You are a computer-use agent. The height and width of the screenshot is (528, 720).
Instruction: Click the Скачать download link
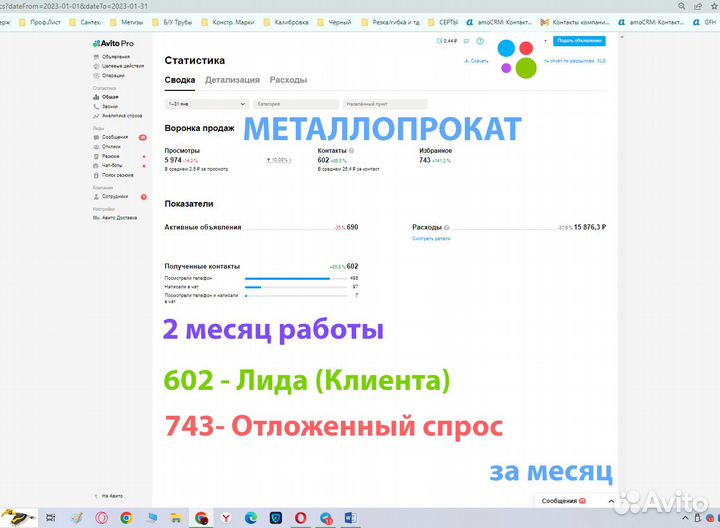pyautogui.click(x=476, y=61)
